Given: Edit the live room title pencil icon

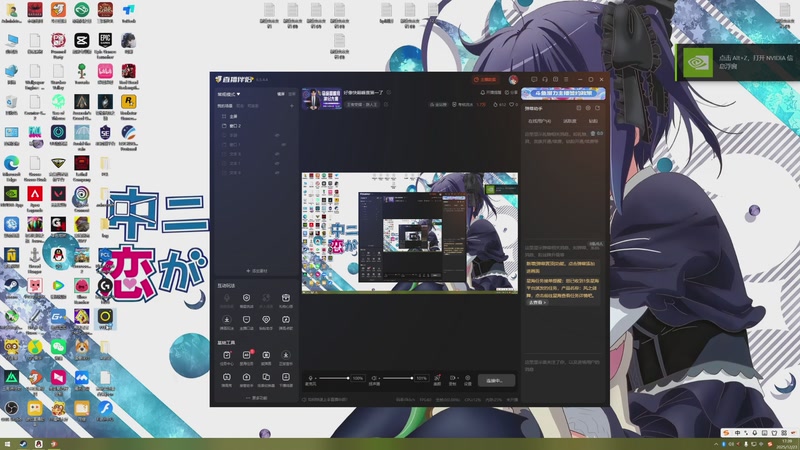Looking at the screenshot, I should (389, 92).
